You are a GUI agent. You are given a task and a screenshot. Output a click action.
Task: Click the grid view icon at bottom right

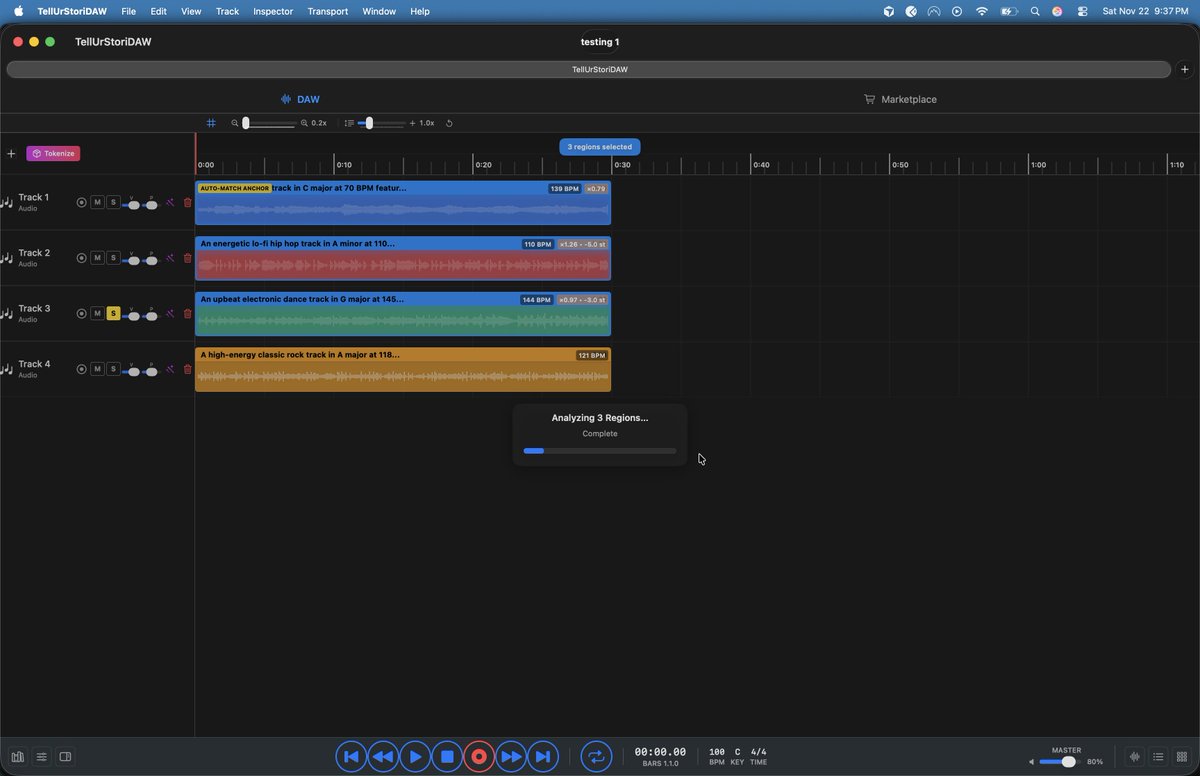[x=1181, y=757]
